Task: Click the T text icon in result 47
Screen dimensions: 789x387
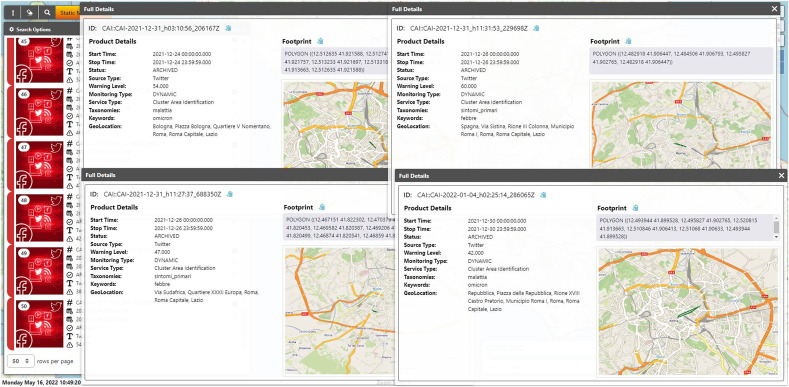Action: pos(70,177)
